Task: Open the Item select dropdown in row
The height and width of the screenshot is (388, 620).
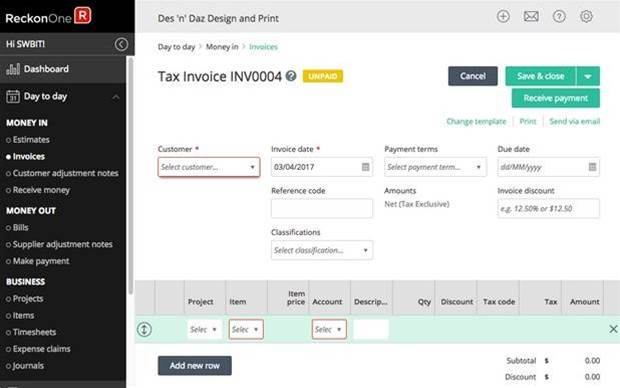Action: [246, 329]
